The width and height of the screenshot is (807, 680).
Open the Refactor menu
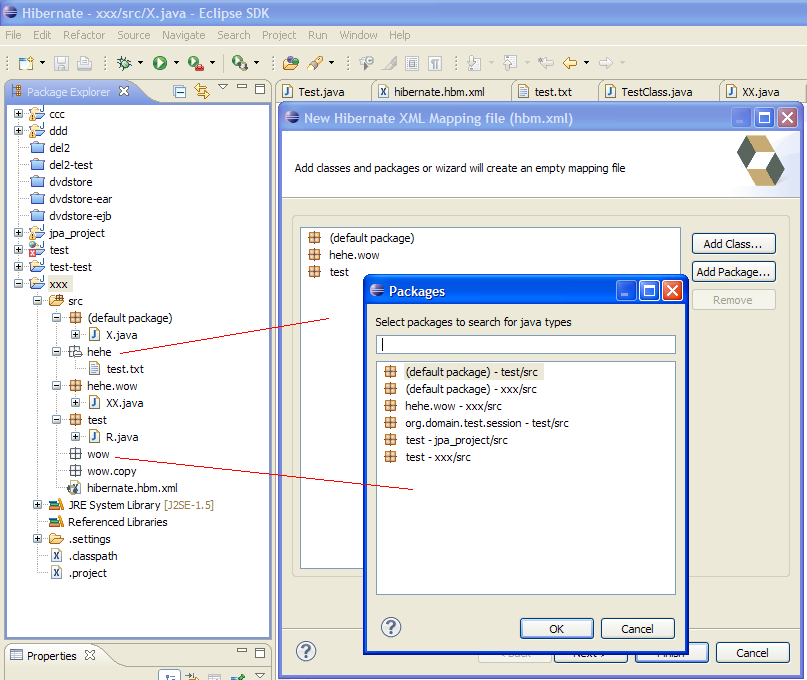pos(84,35)
